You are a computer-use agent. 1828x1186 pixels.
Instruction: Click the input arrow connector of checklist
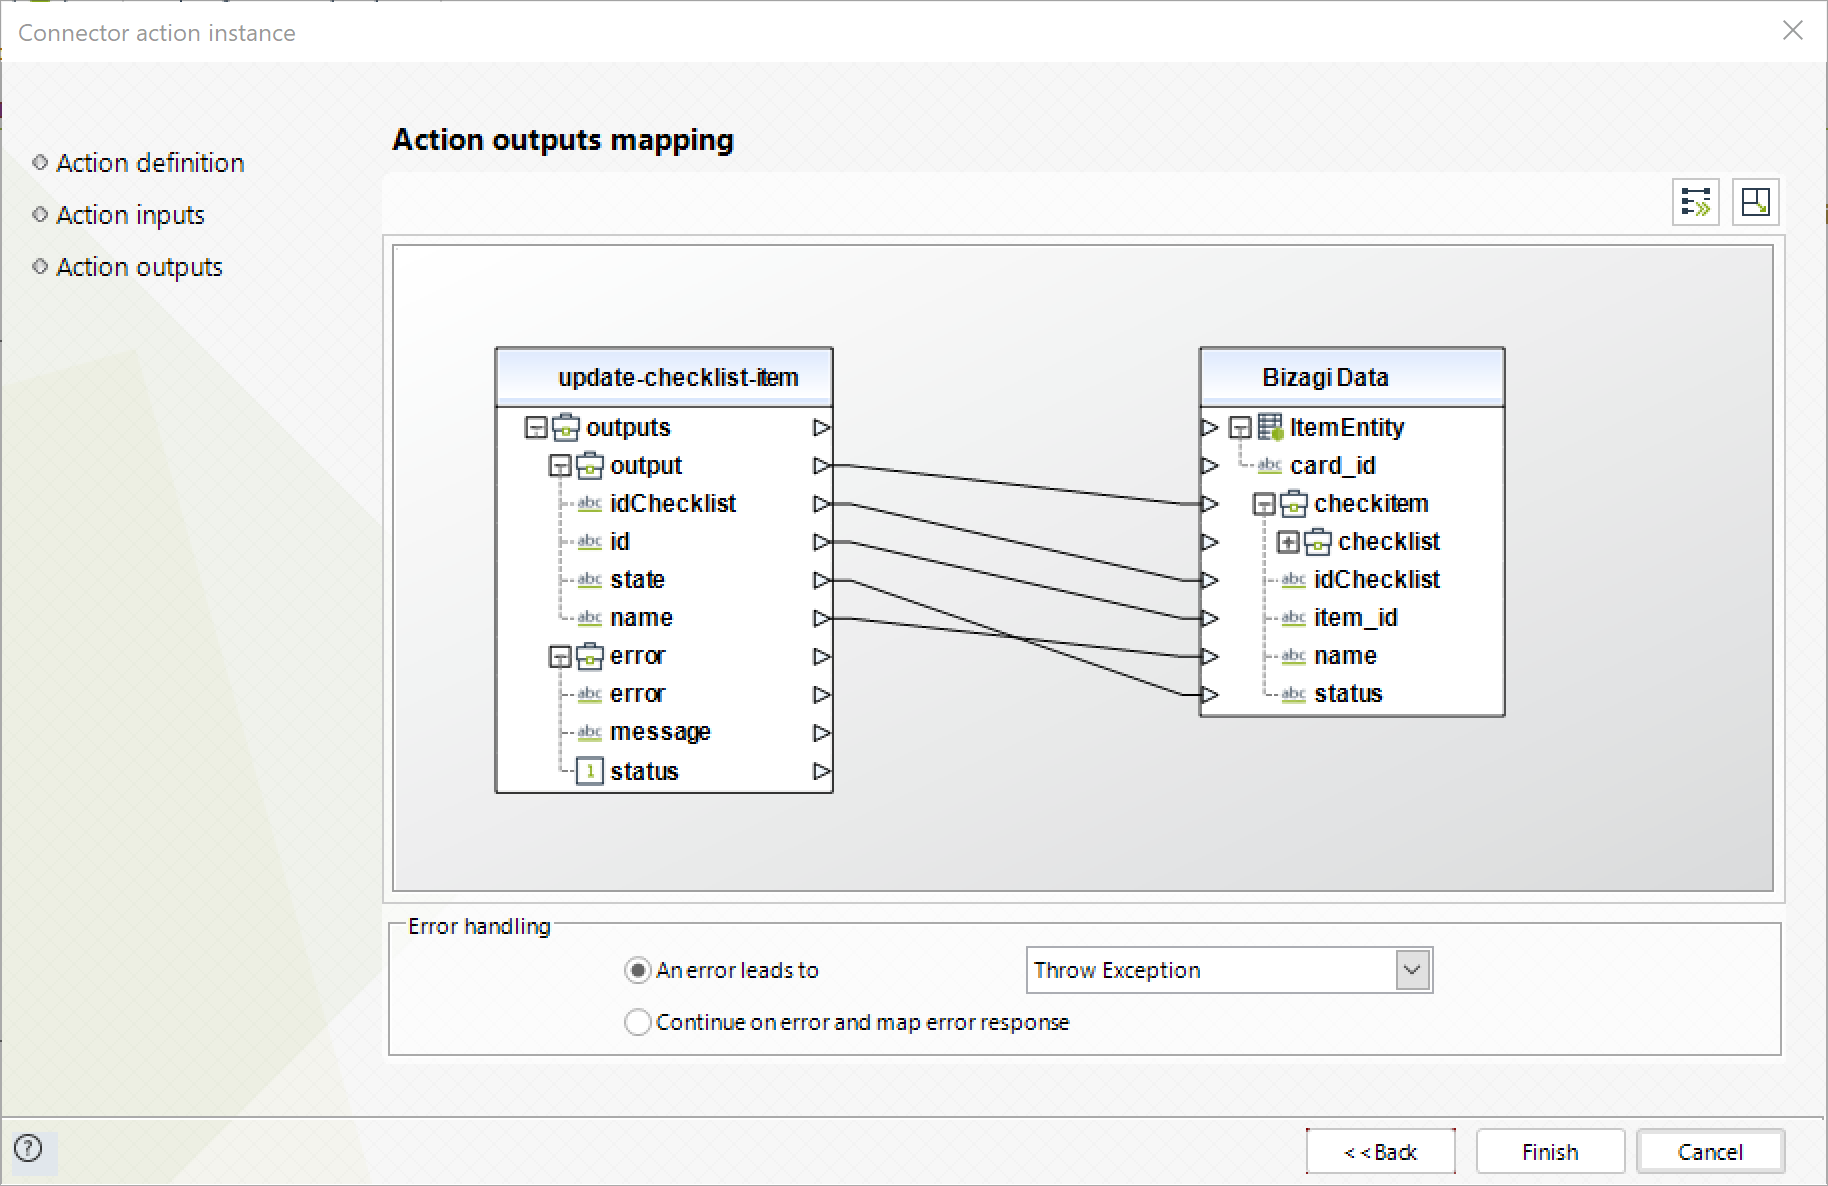tap(1210, 542)
